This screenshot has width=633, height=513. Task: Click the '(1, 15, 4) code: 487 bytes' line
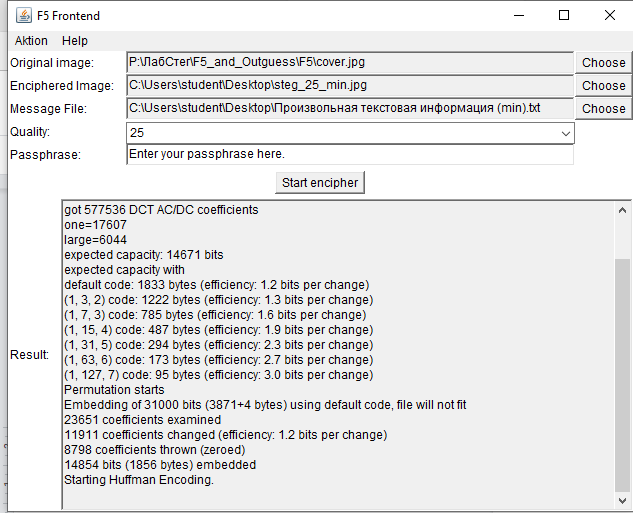pyautogui.click(x=219, y=330)
